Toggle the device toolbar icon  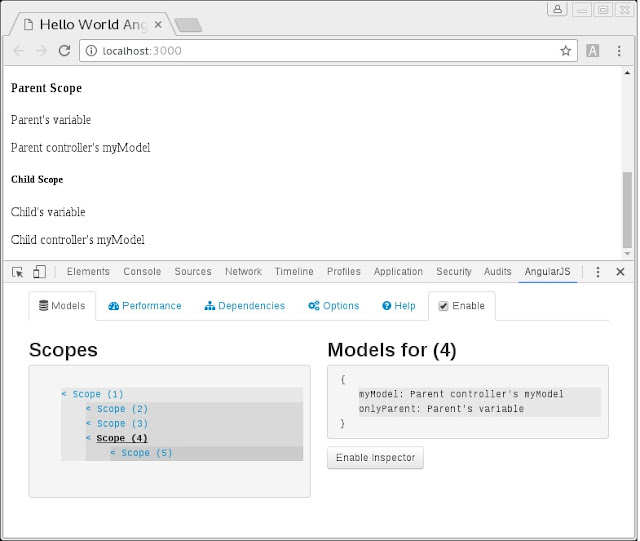(39, 271)
